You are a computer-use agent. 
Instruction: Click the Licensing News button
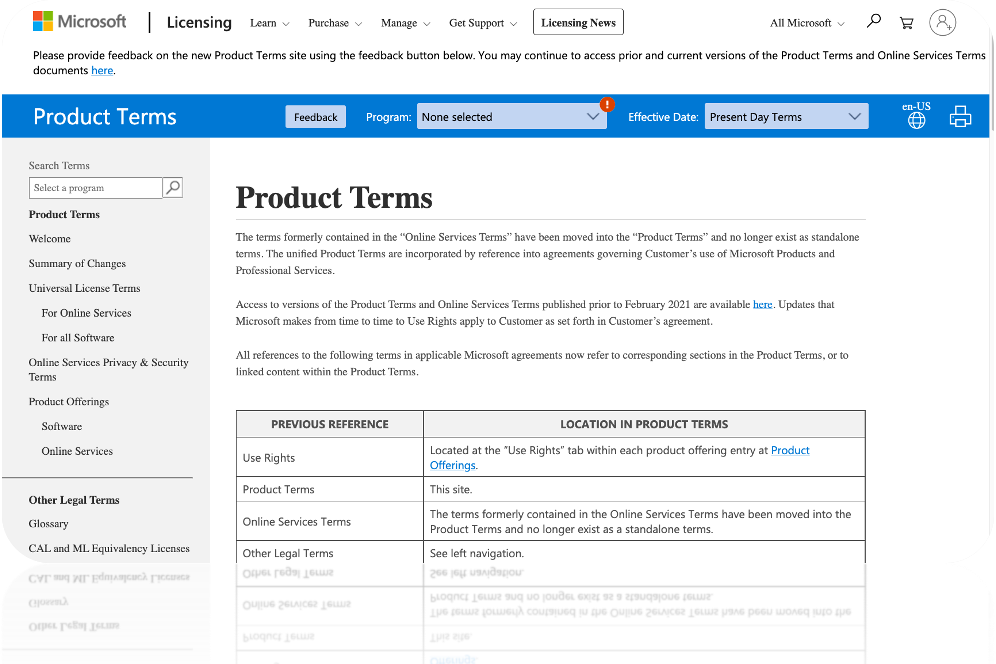point(578,22)
